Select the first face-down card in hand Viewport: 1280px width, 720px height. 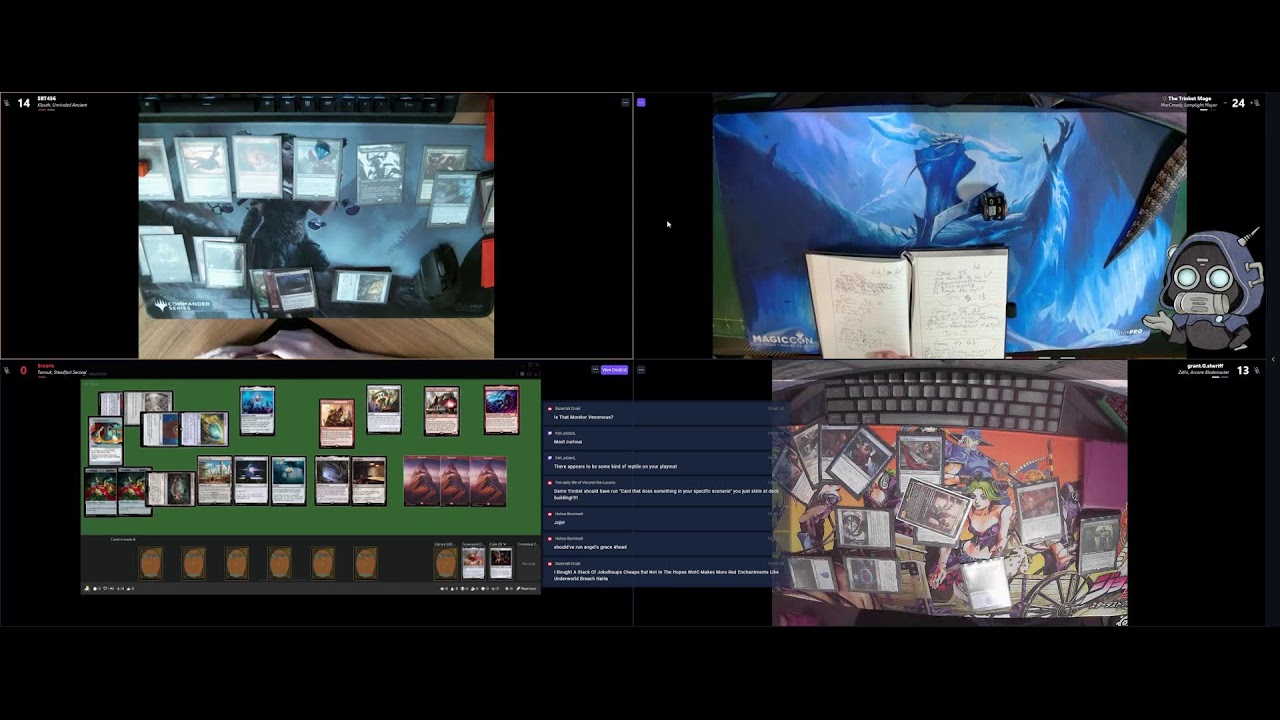pos(150,563)
